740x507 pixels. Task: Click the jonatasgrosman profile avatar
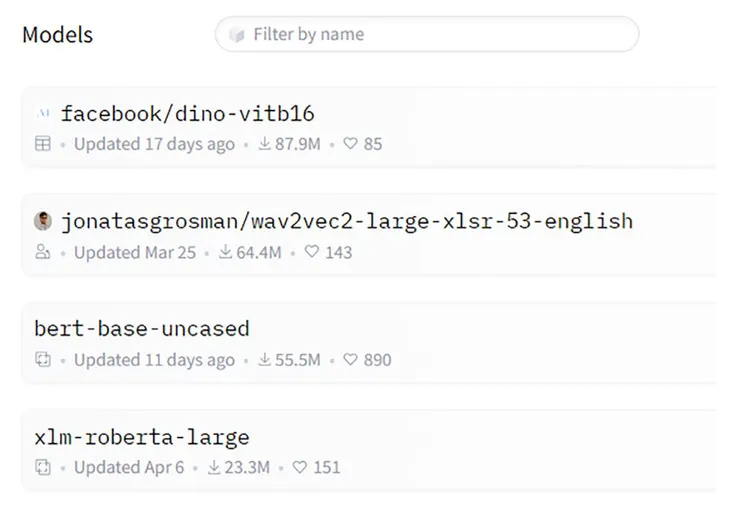[43, 221]
